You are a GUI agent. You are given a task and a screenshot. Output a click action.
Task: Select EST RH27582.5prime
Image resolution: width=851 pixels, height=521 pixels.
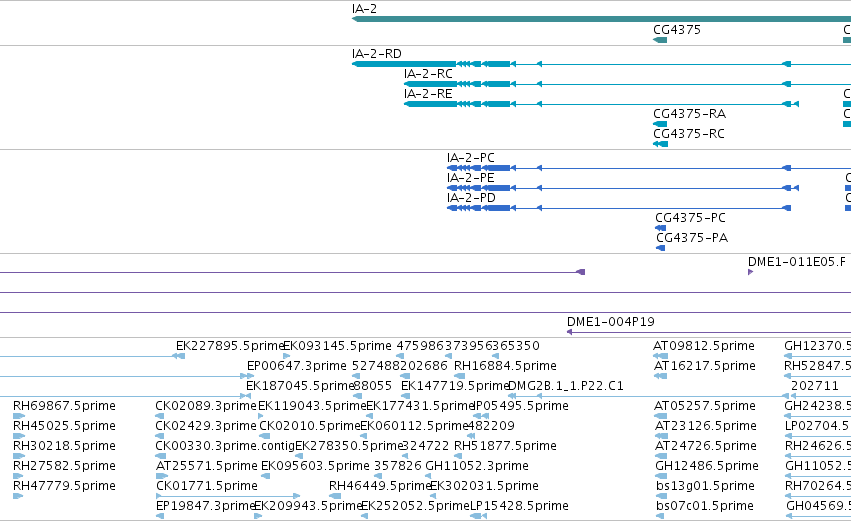tap(65, 467)
